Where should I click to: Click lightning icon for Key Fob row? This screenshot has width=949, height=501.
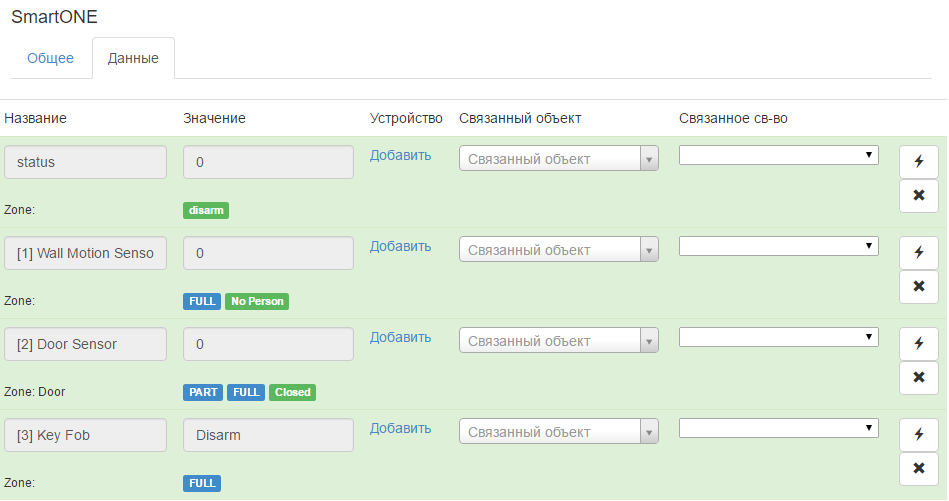coord(918,434)
